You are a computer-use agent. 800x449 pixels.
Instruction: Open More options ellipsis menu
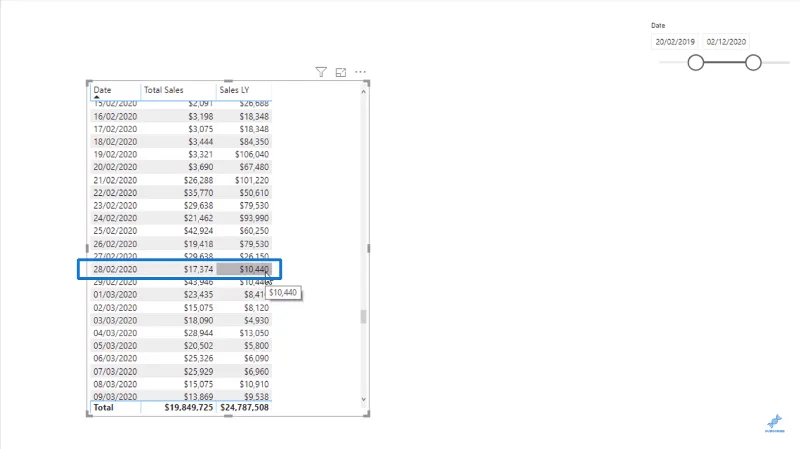click(360, 72)
